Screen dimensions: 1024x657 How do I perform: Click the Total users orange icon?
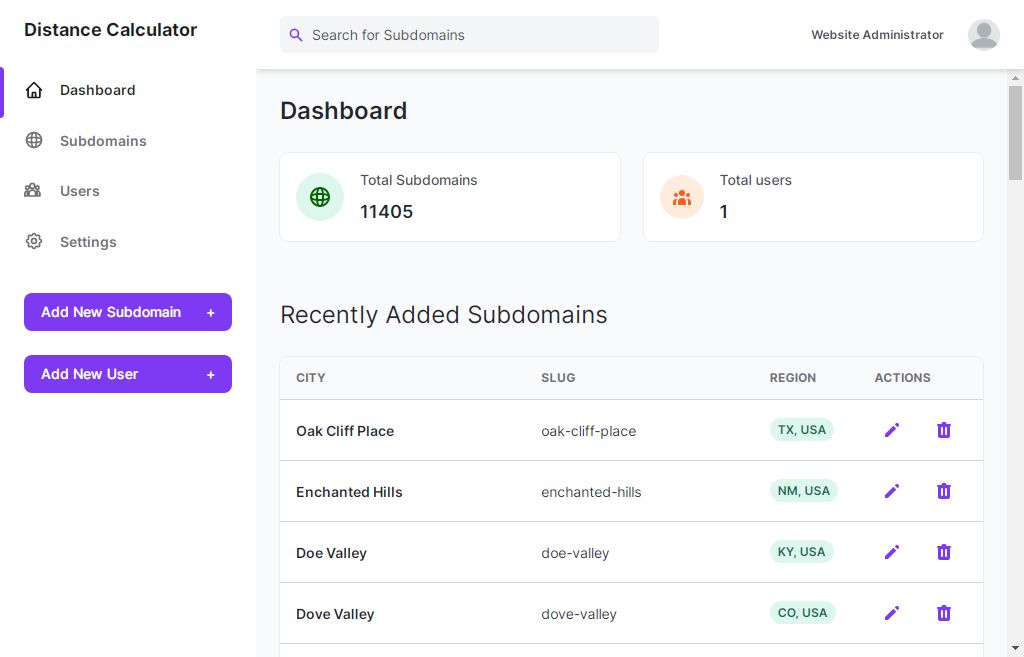[x=682, y=197]
